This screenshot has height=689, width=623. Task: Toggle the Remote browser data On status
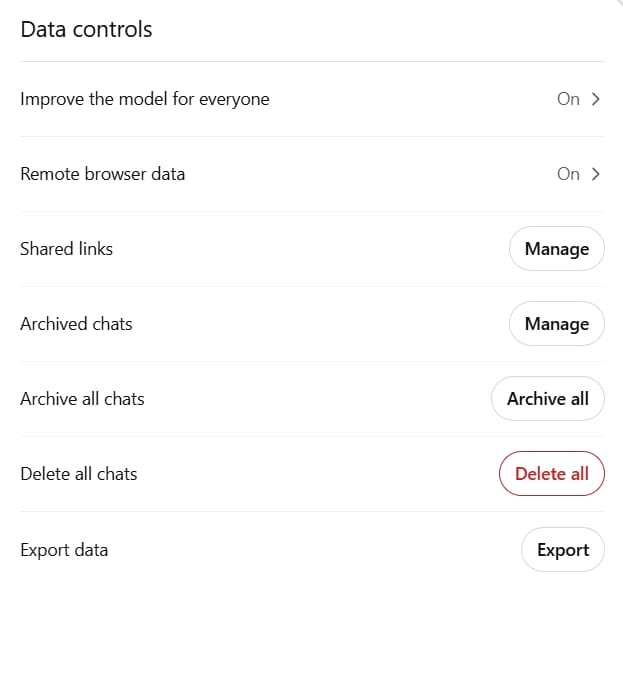568,174
